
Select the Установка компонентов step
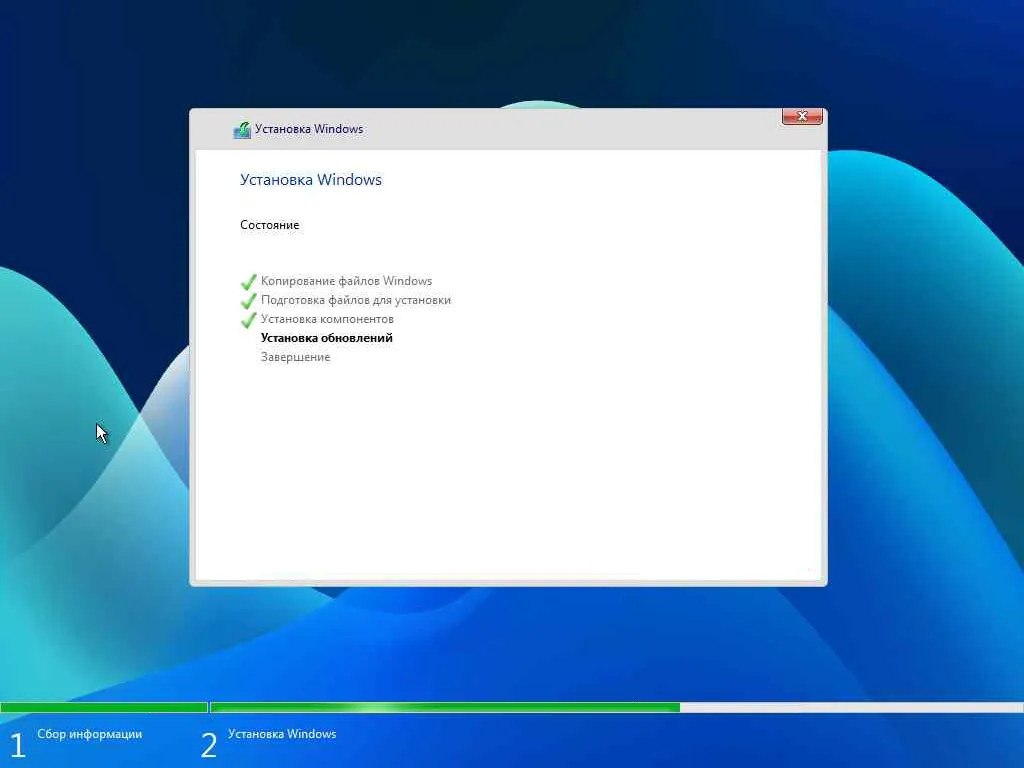[x=327, y=319]
